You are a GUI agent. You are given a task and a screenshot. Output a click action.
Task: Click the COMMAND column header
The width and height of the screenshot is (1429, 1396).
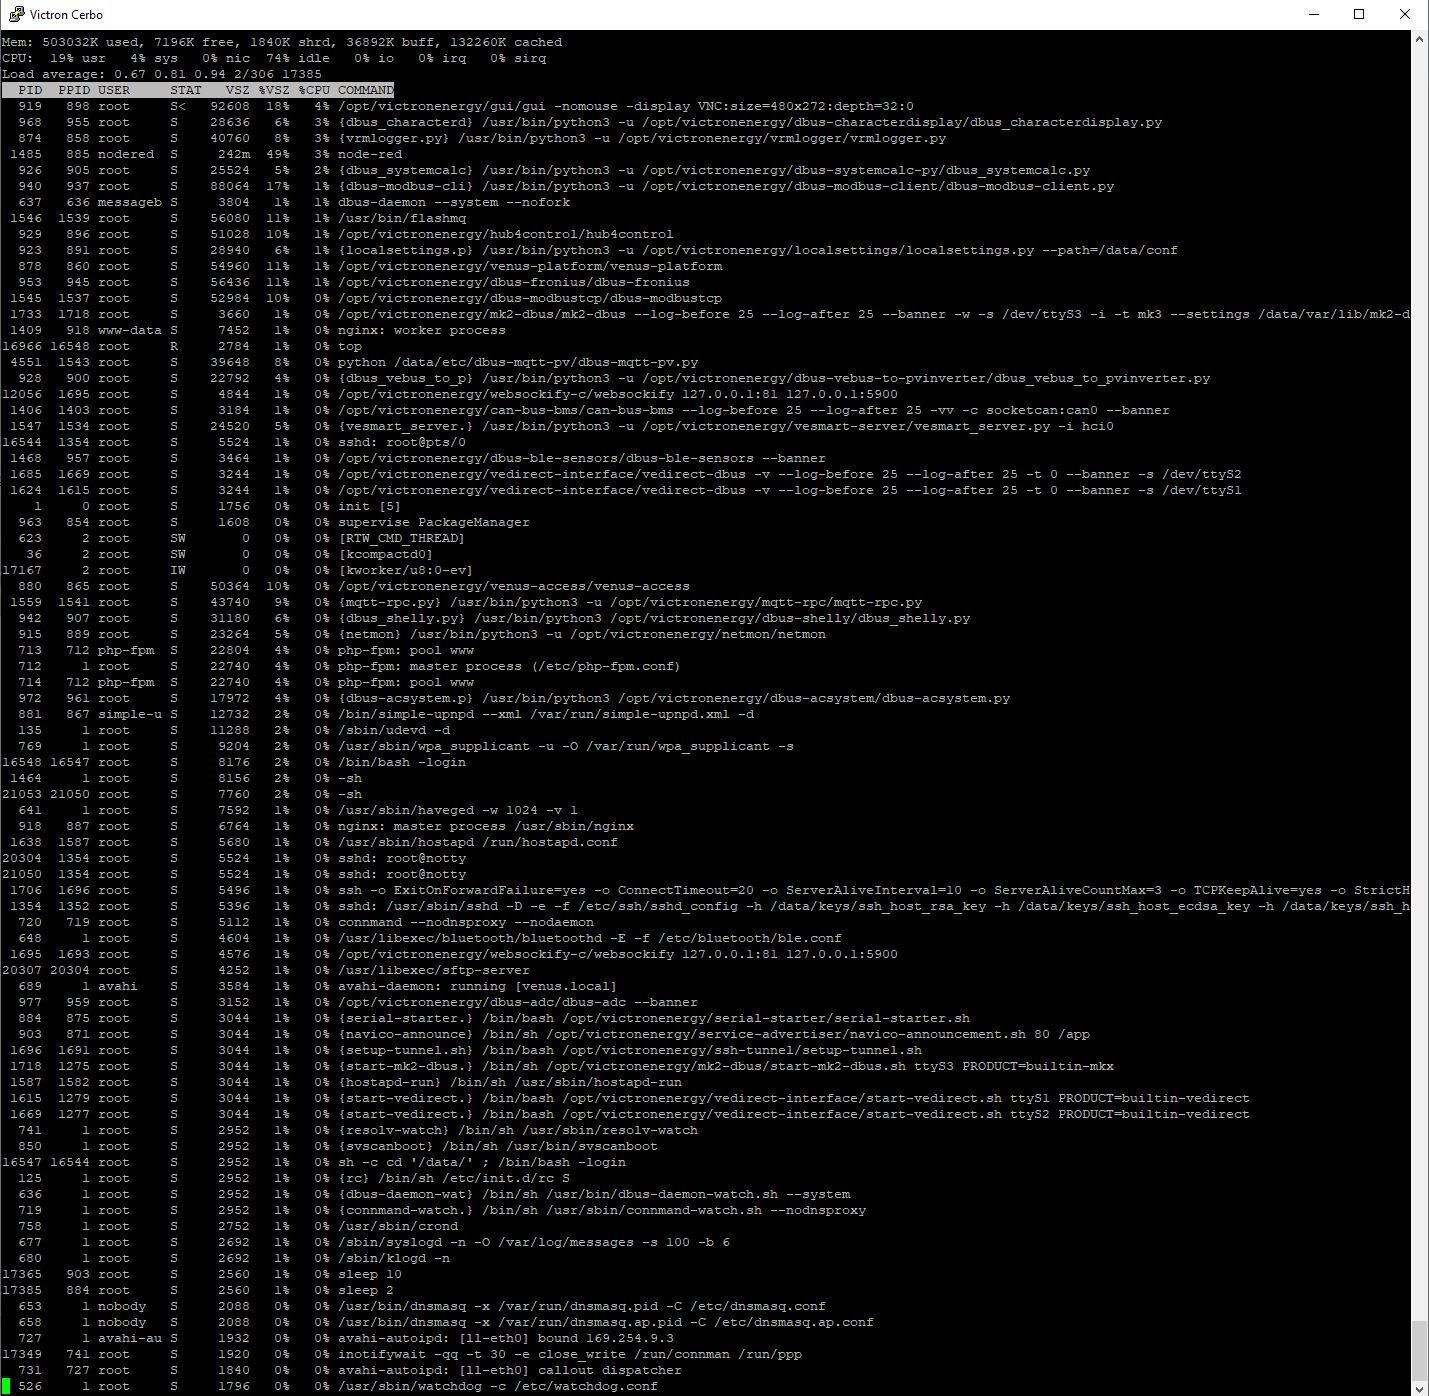coord(366,90)
